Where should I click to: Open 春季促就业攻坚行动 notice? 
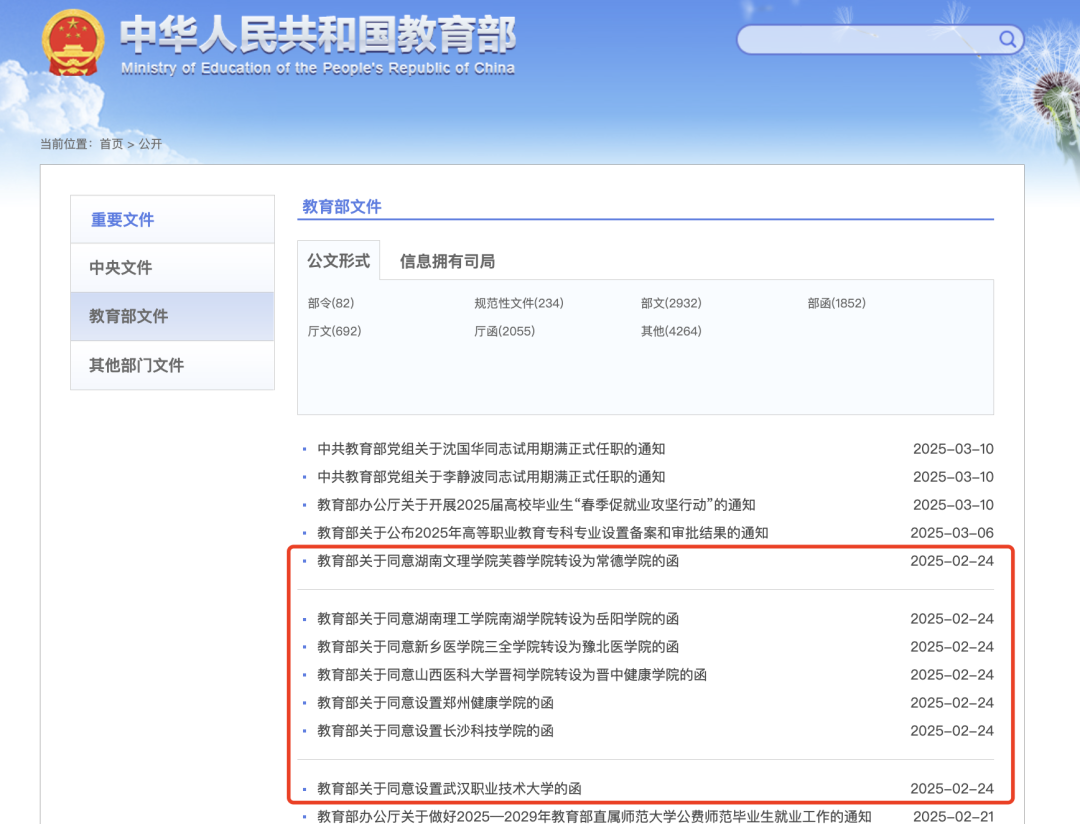pos(536,505)
